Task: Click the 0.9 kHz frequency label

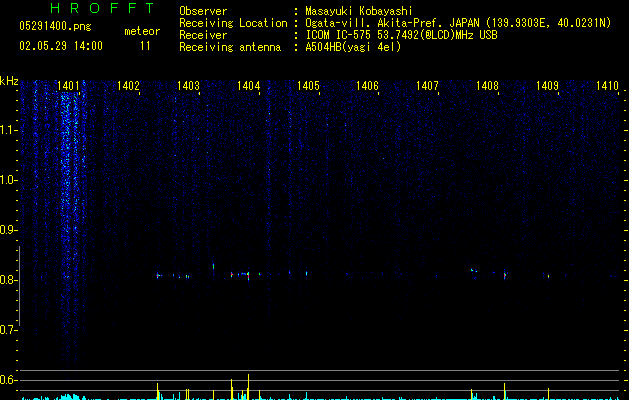Action: tap(9, 230)
